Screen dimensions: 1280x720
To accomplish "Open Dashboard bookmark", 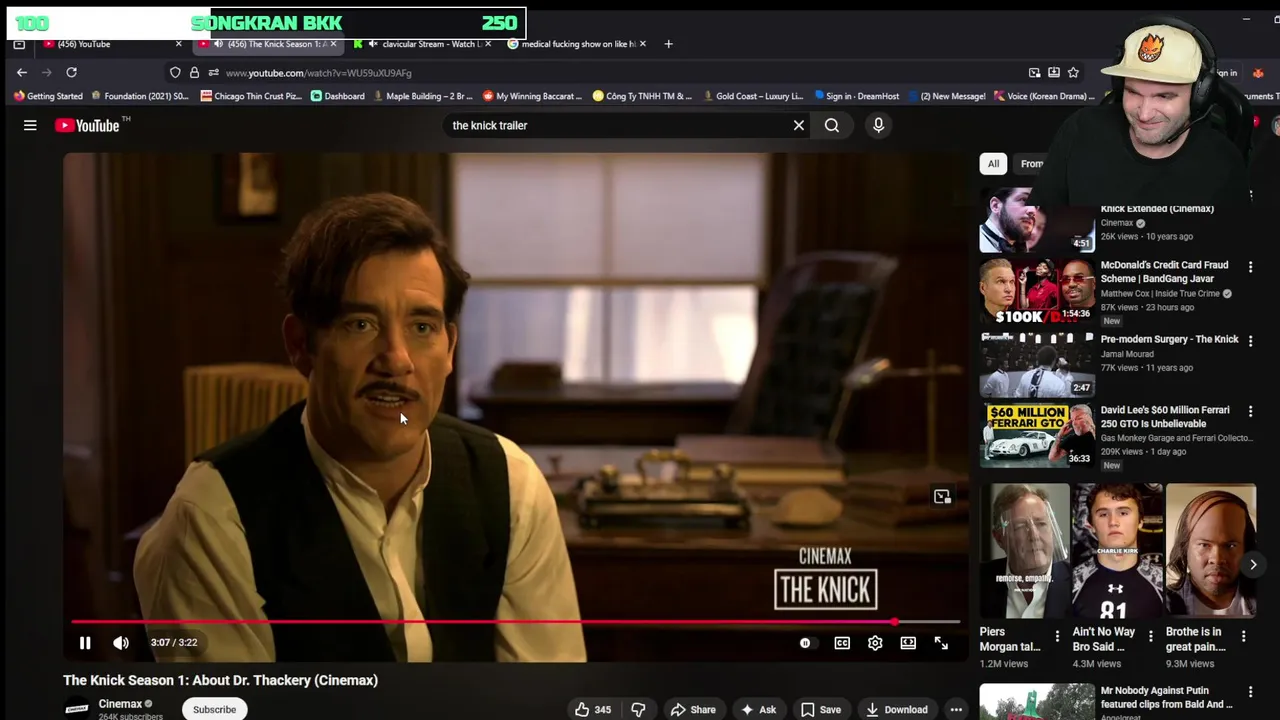I will pos(337,96).
